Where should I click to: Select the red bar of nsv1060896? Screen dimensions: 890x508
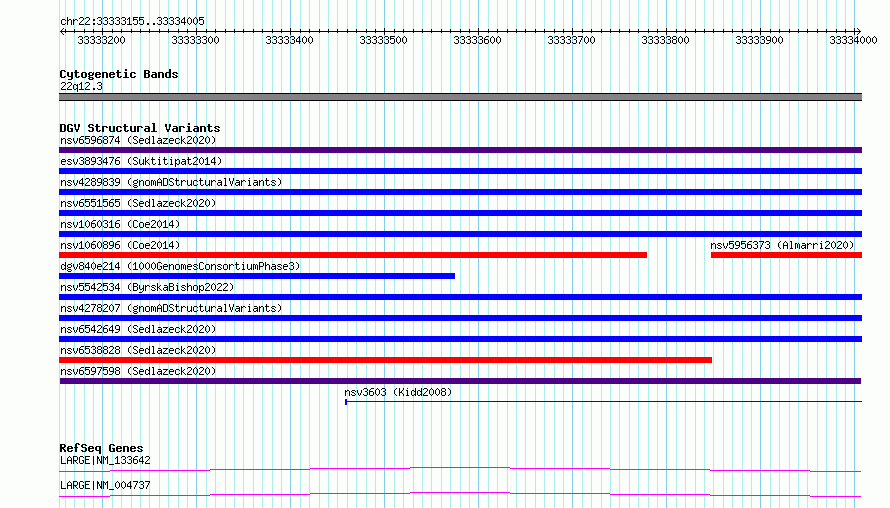tap(353, 255)
